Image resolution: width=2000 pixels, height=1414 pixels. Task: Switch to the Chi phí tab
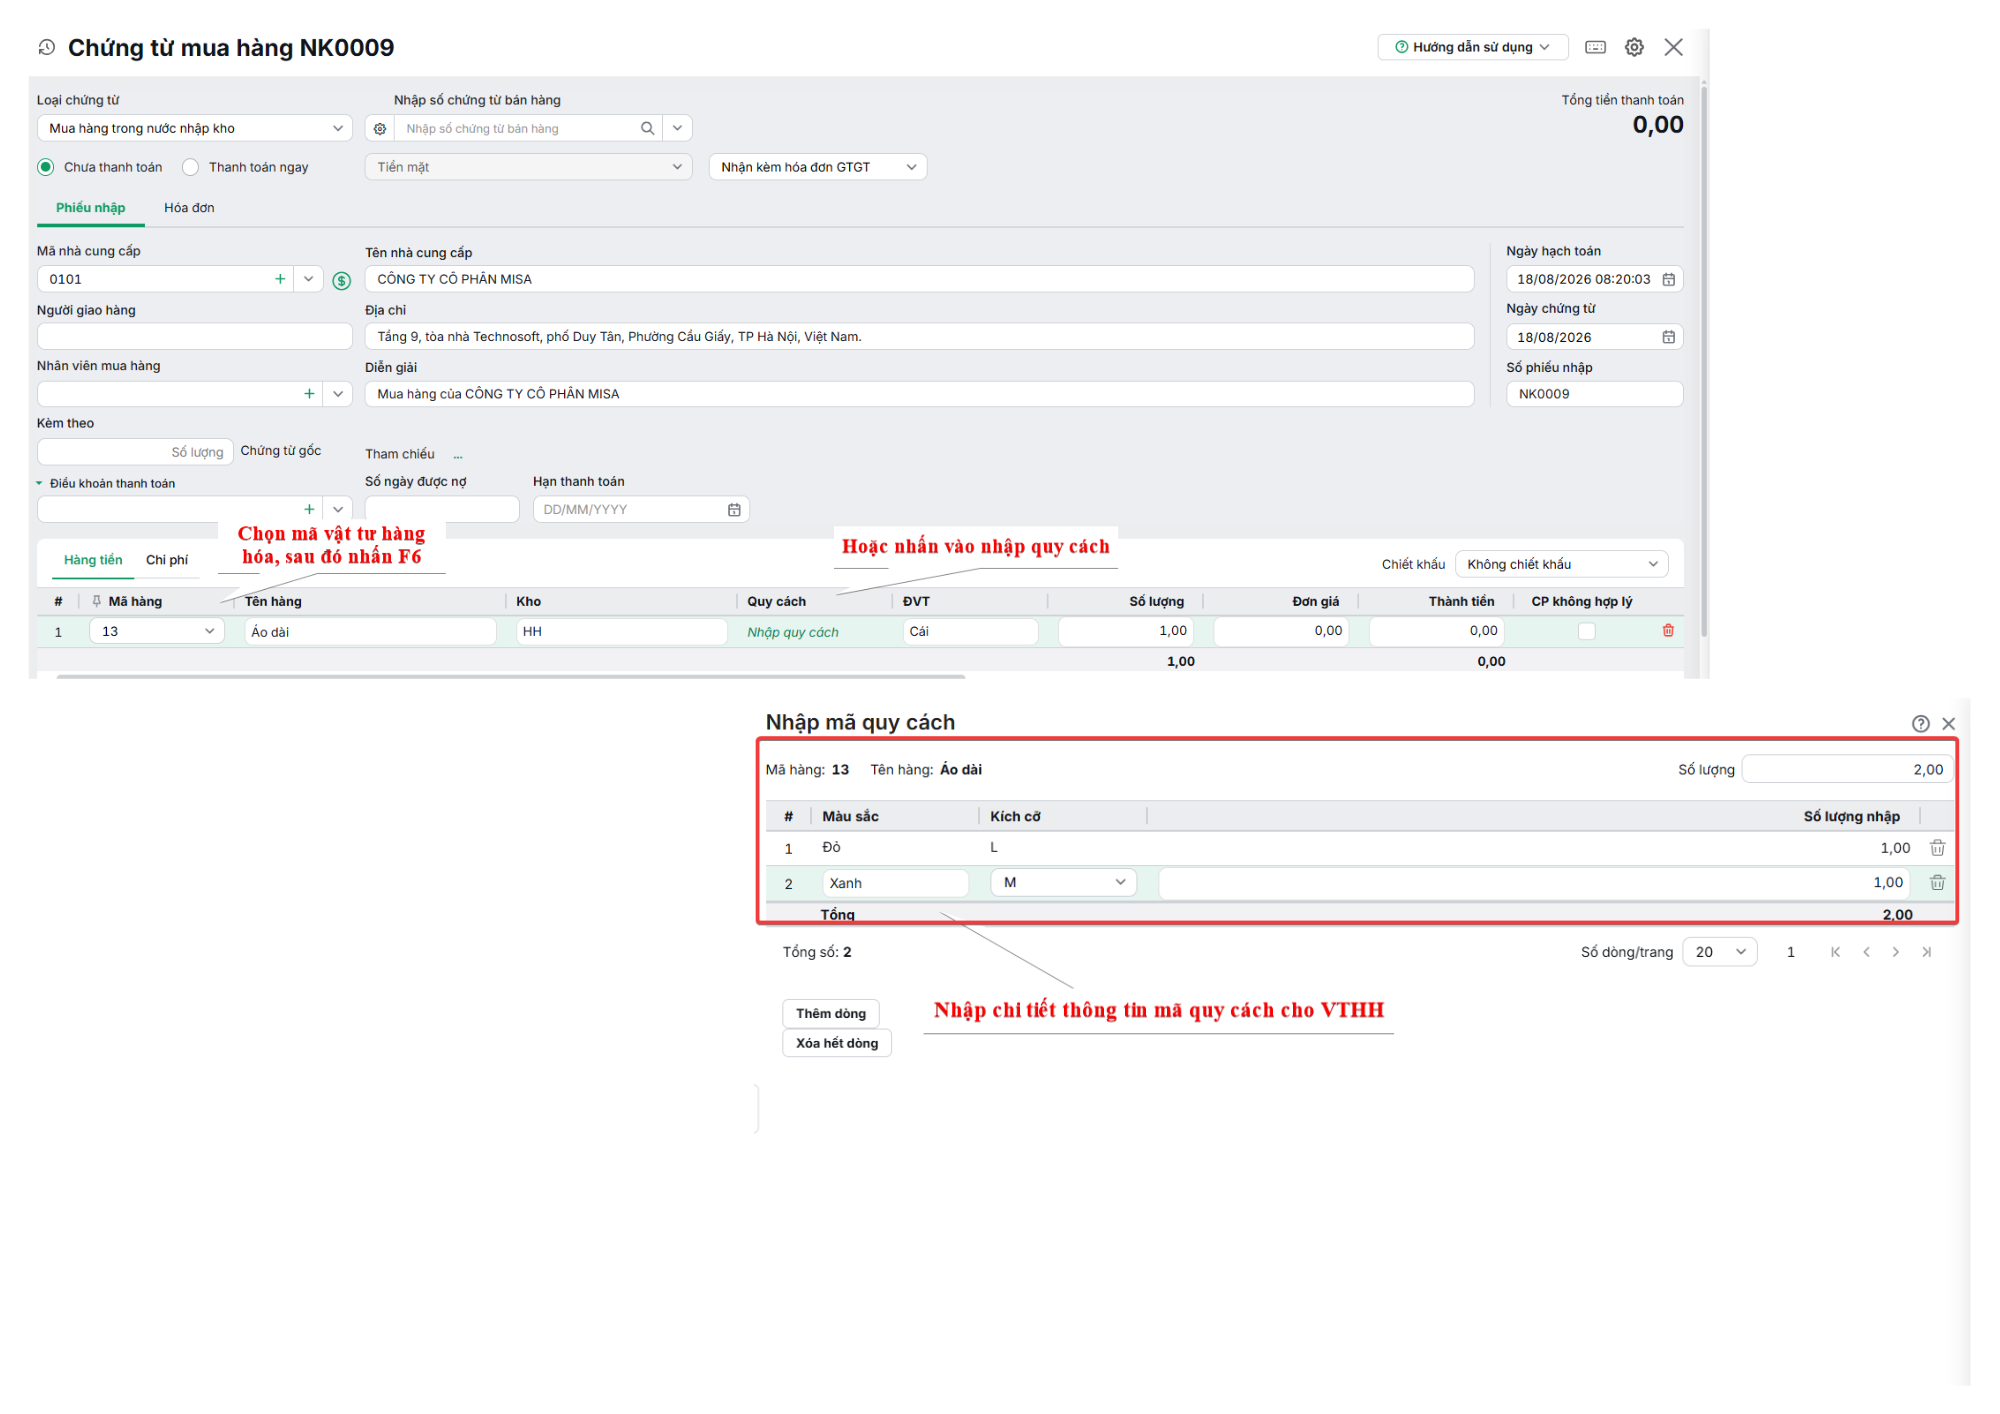click(x=167, y=560)
